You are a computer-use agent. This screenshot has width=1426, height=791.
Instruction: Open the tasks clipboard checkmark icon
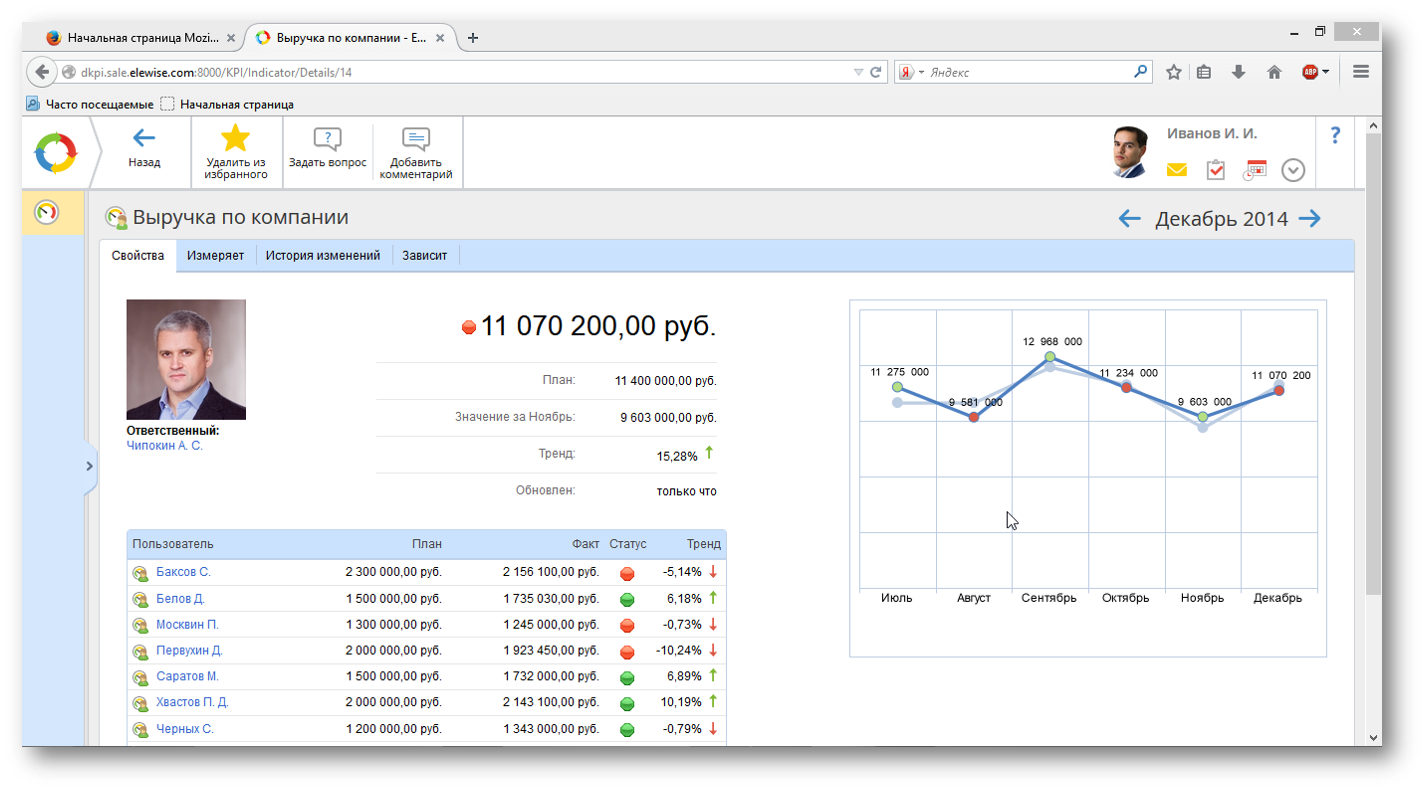click(x=1216, y=170)
